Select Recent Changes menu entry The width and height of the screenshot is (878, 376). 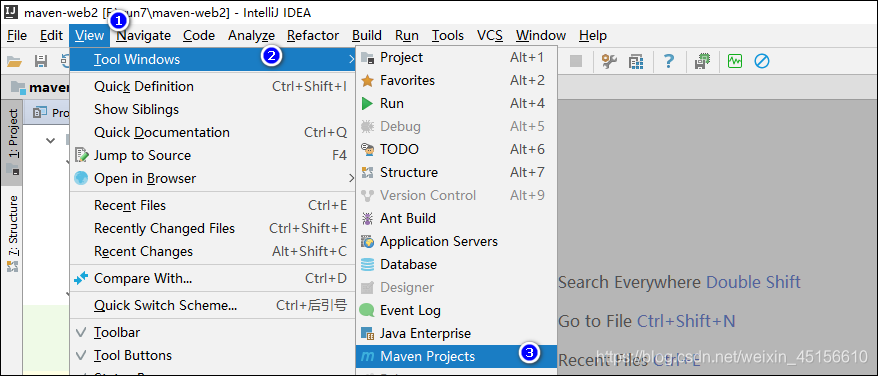click(x=213, y=252)
